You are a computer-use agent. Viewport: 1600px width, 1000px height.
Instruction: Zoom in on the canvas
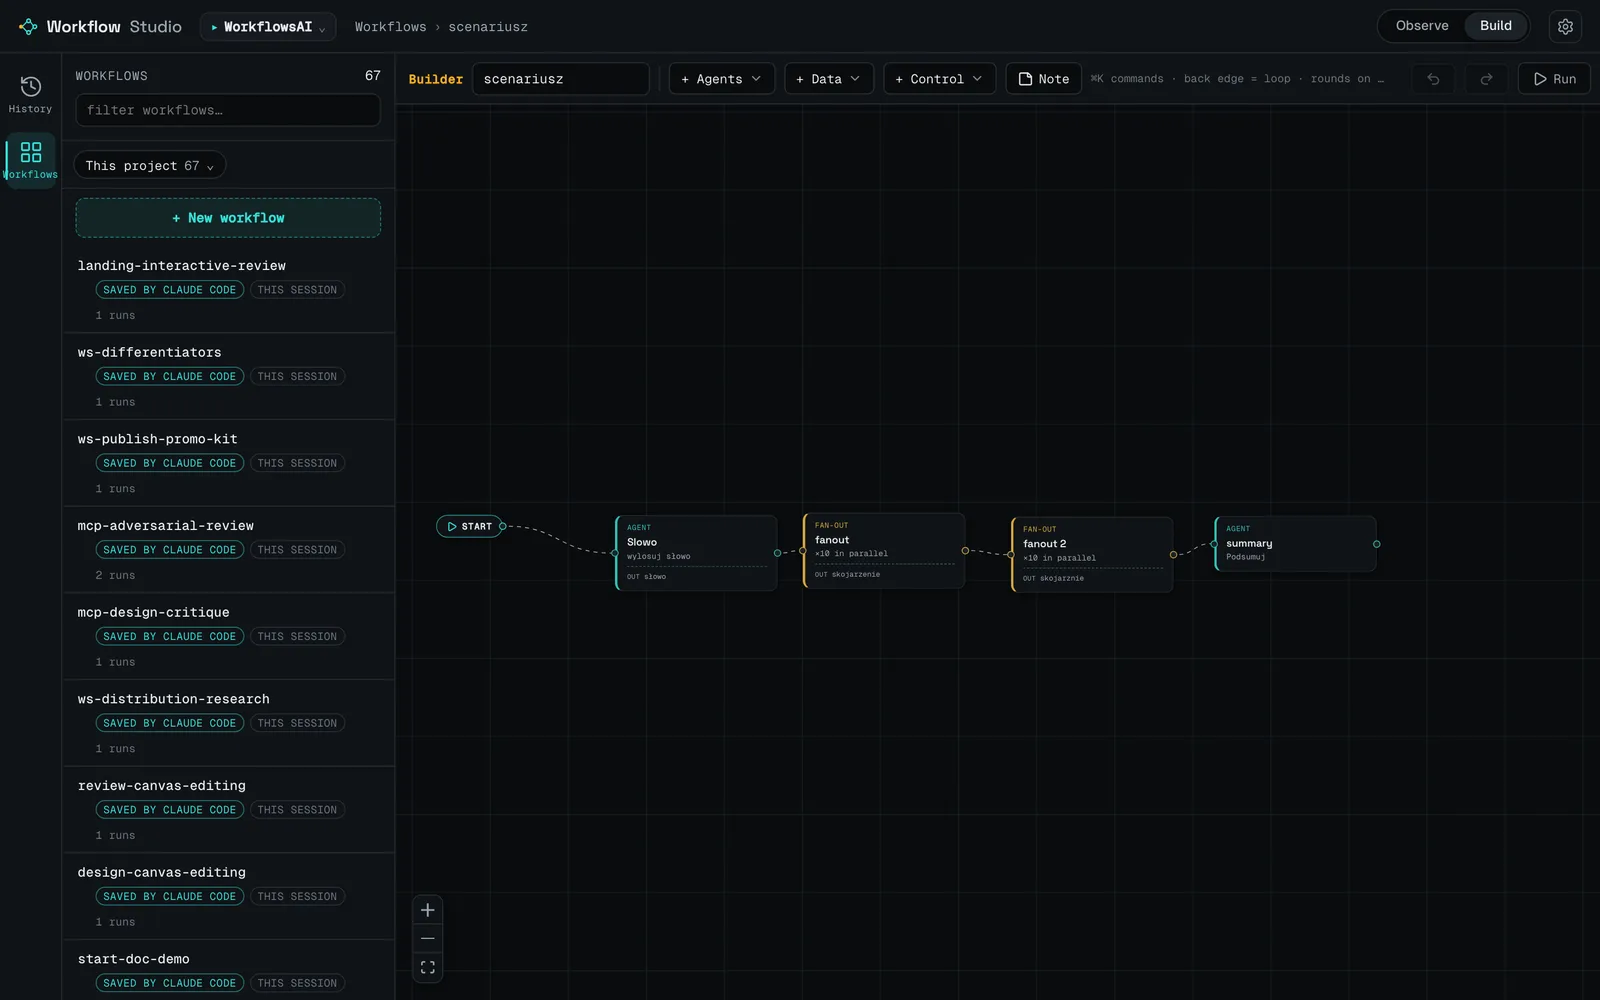pyautogui.click(x=427, y=910)
